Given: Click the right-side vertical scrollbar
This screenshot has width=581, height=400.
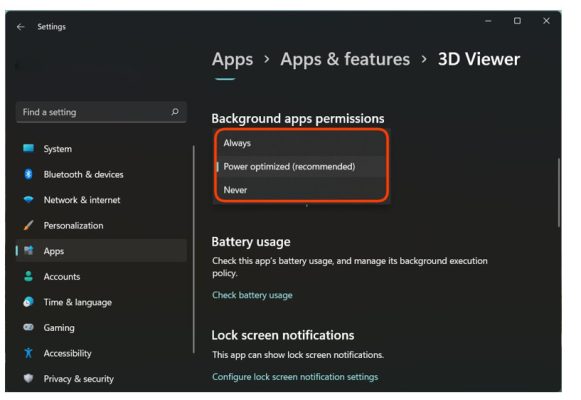Looking at the screenshot, I should point(559,193).
